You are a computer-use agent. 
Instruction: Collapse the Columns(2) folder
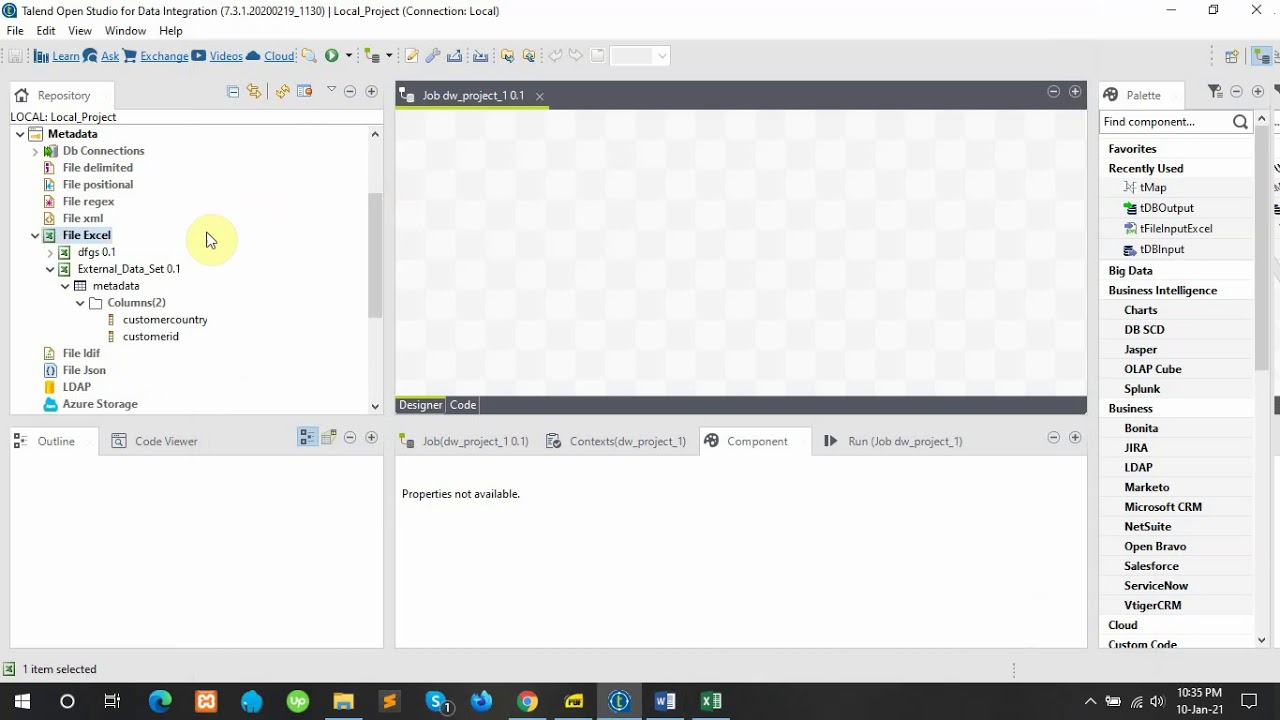(80, 303)
